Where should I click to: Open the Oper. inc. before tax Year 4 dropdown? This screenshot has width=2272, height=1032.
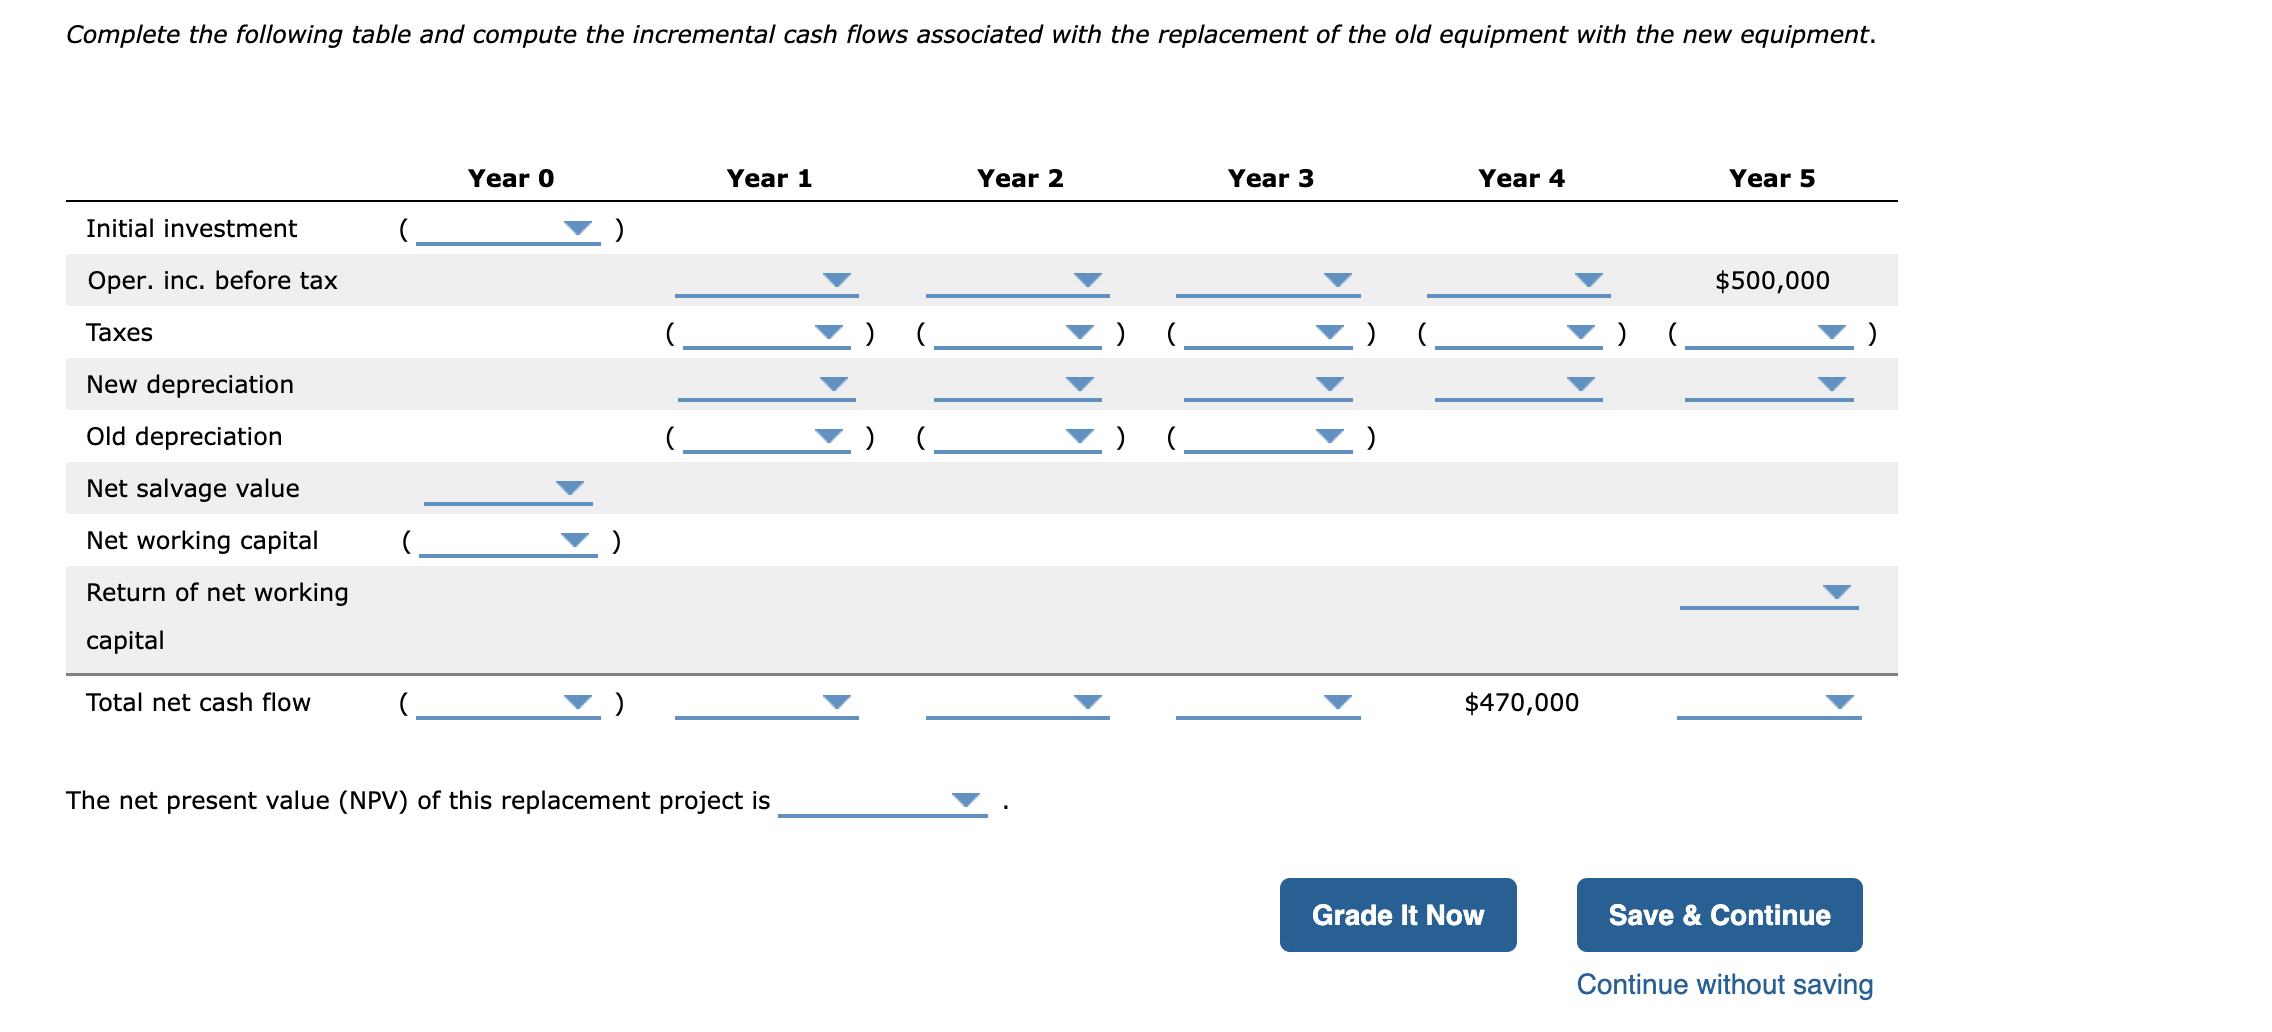point(1590,281)
